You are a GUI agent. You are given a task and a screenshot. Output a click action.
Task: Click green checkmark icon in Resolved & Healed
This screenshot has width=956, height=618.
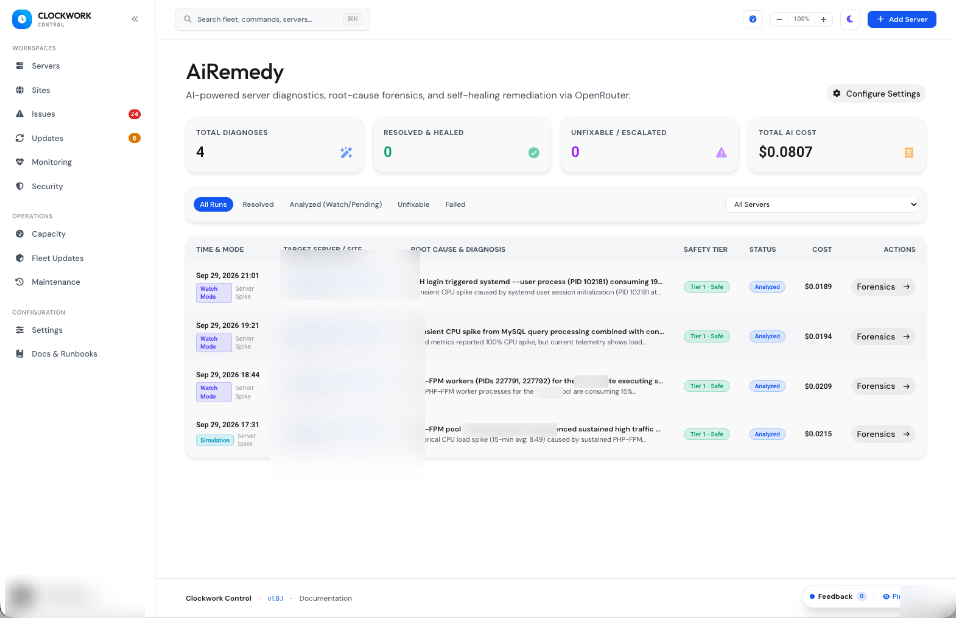[533, 152]
